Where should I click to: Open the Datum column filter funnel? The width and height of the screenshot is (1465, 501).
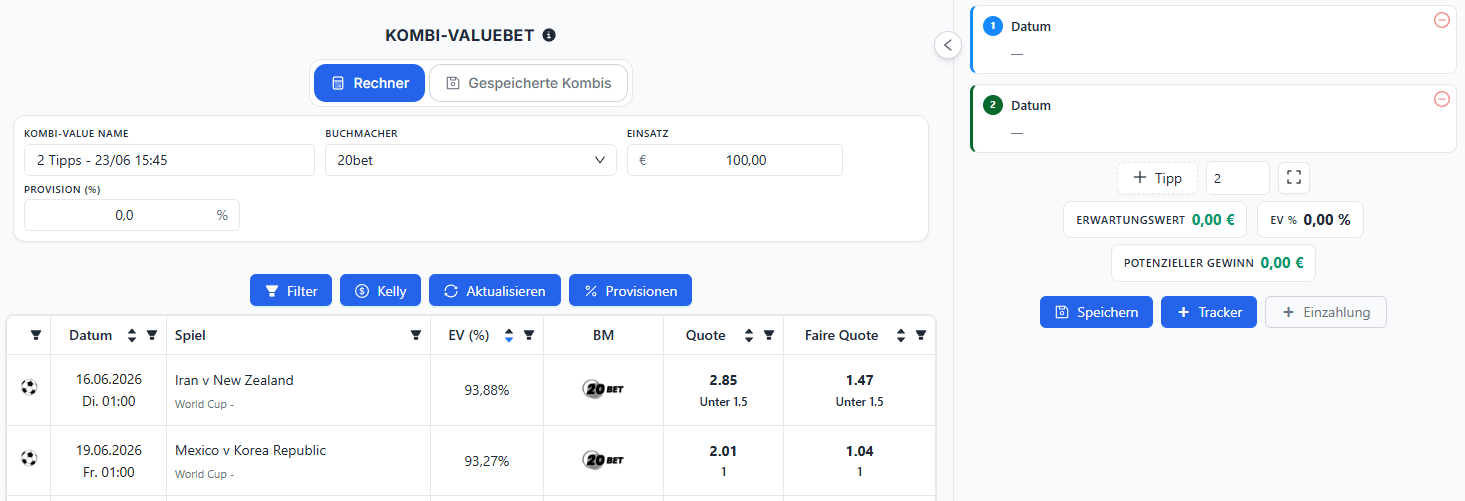coord(152,336)
